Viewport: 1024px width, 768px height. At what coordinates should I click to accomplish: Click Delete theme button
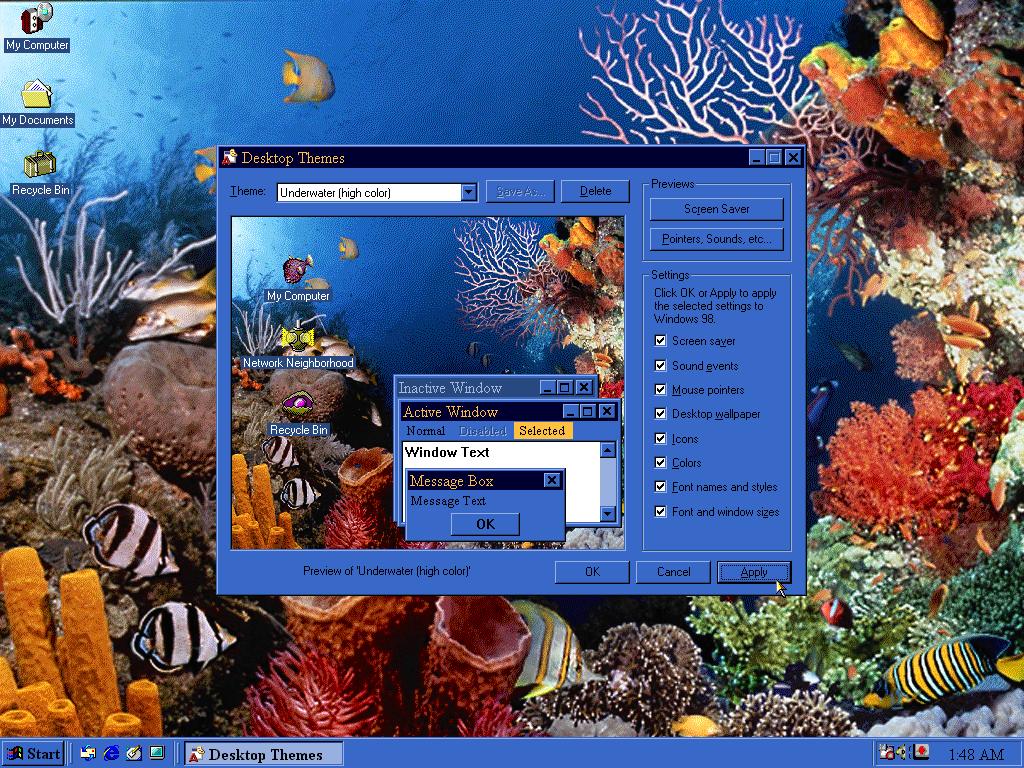596,191
